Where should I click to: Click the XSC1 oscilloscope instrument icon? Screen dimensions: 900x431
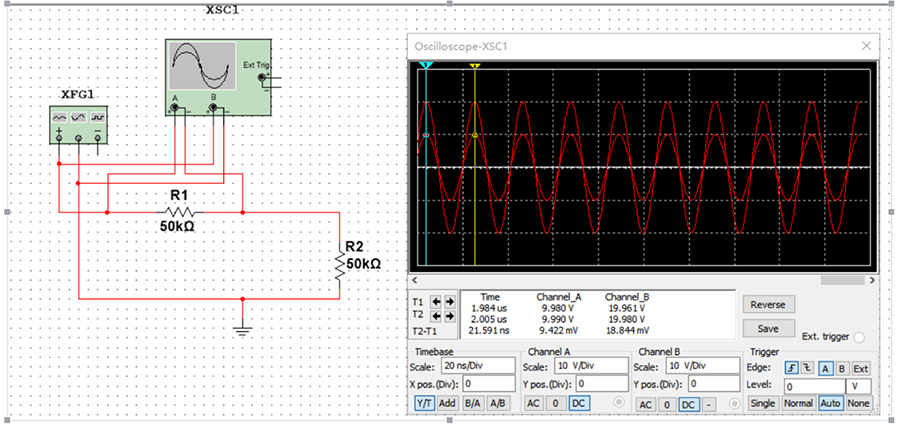click(x=218, y=77)
